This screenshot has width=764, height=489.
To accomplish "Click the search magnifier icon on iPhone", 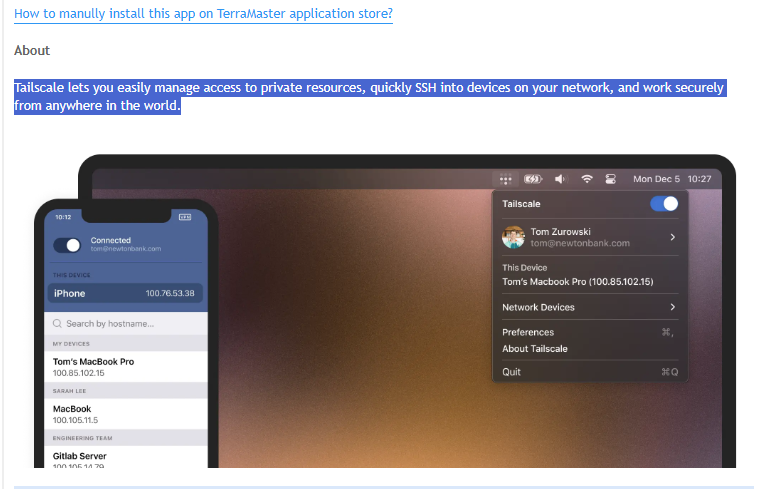I will pyautogui.click(x=57, y=323).
